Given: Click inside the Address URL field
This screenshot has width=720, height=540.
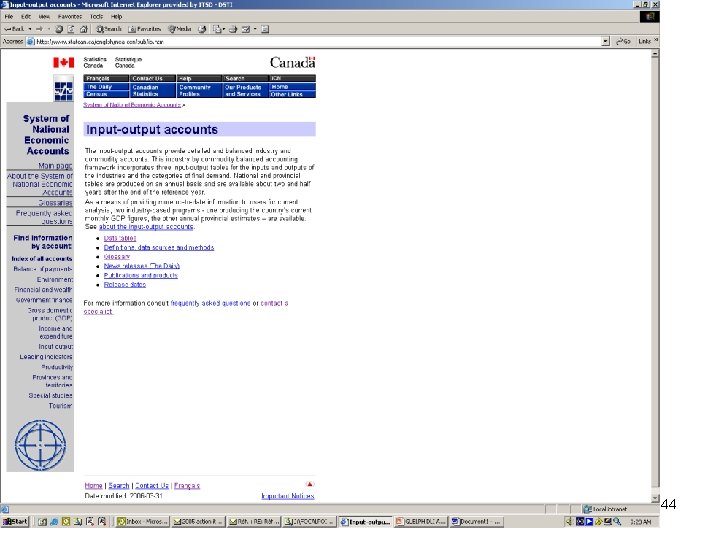Looking at the screenshot, I should pos(317,41).
